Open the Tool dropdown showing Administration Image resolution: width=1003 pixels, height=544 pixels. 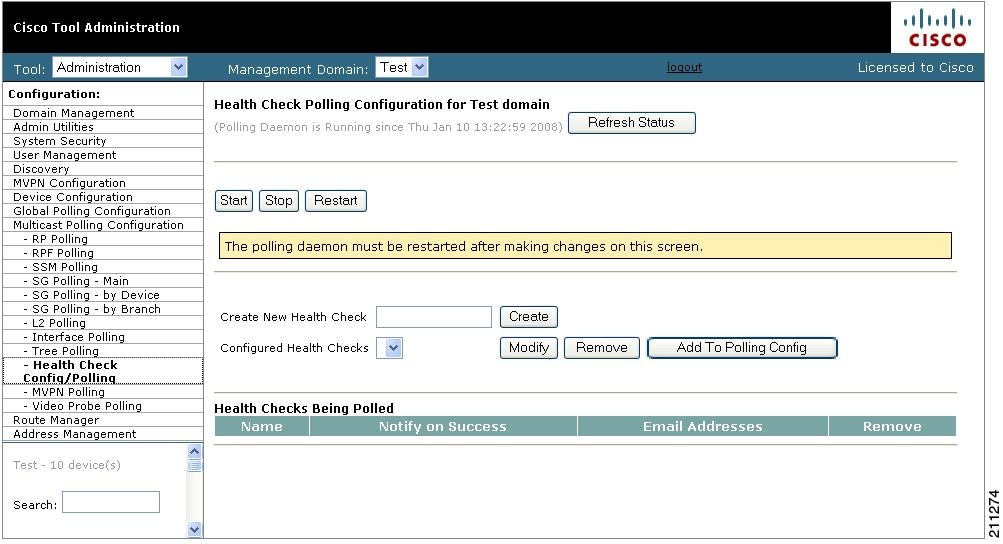coord(120,67)
